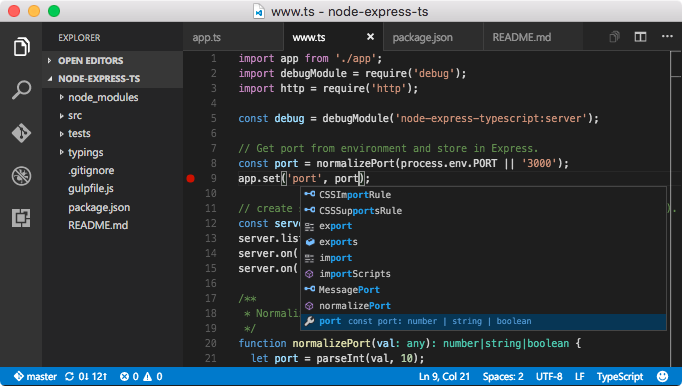The height and width of the screenshot is (386, 682).
Task: Open the Search view icon
Action: 21,90
